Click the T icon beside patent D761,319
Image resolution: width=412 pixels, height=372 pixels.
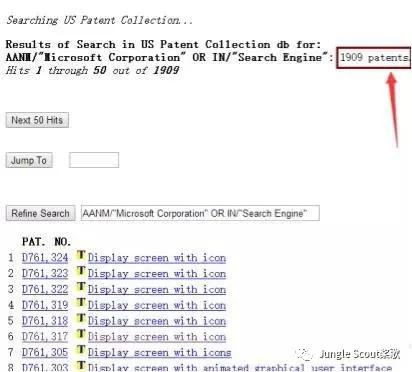click(x=81, y=303)
